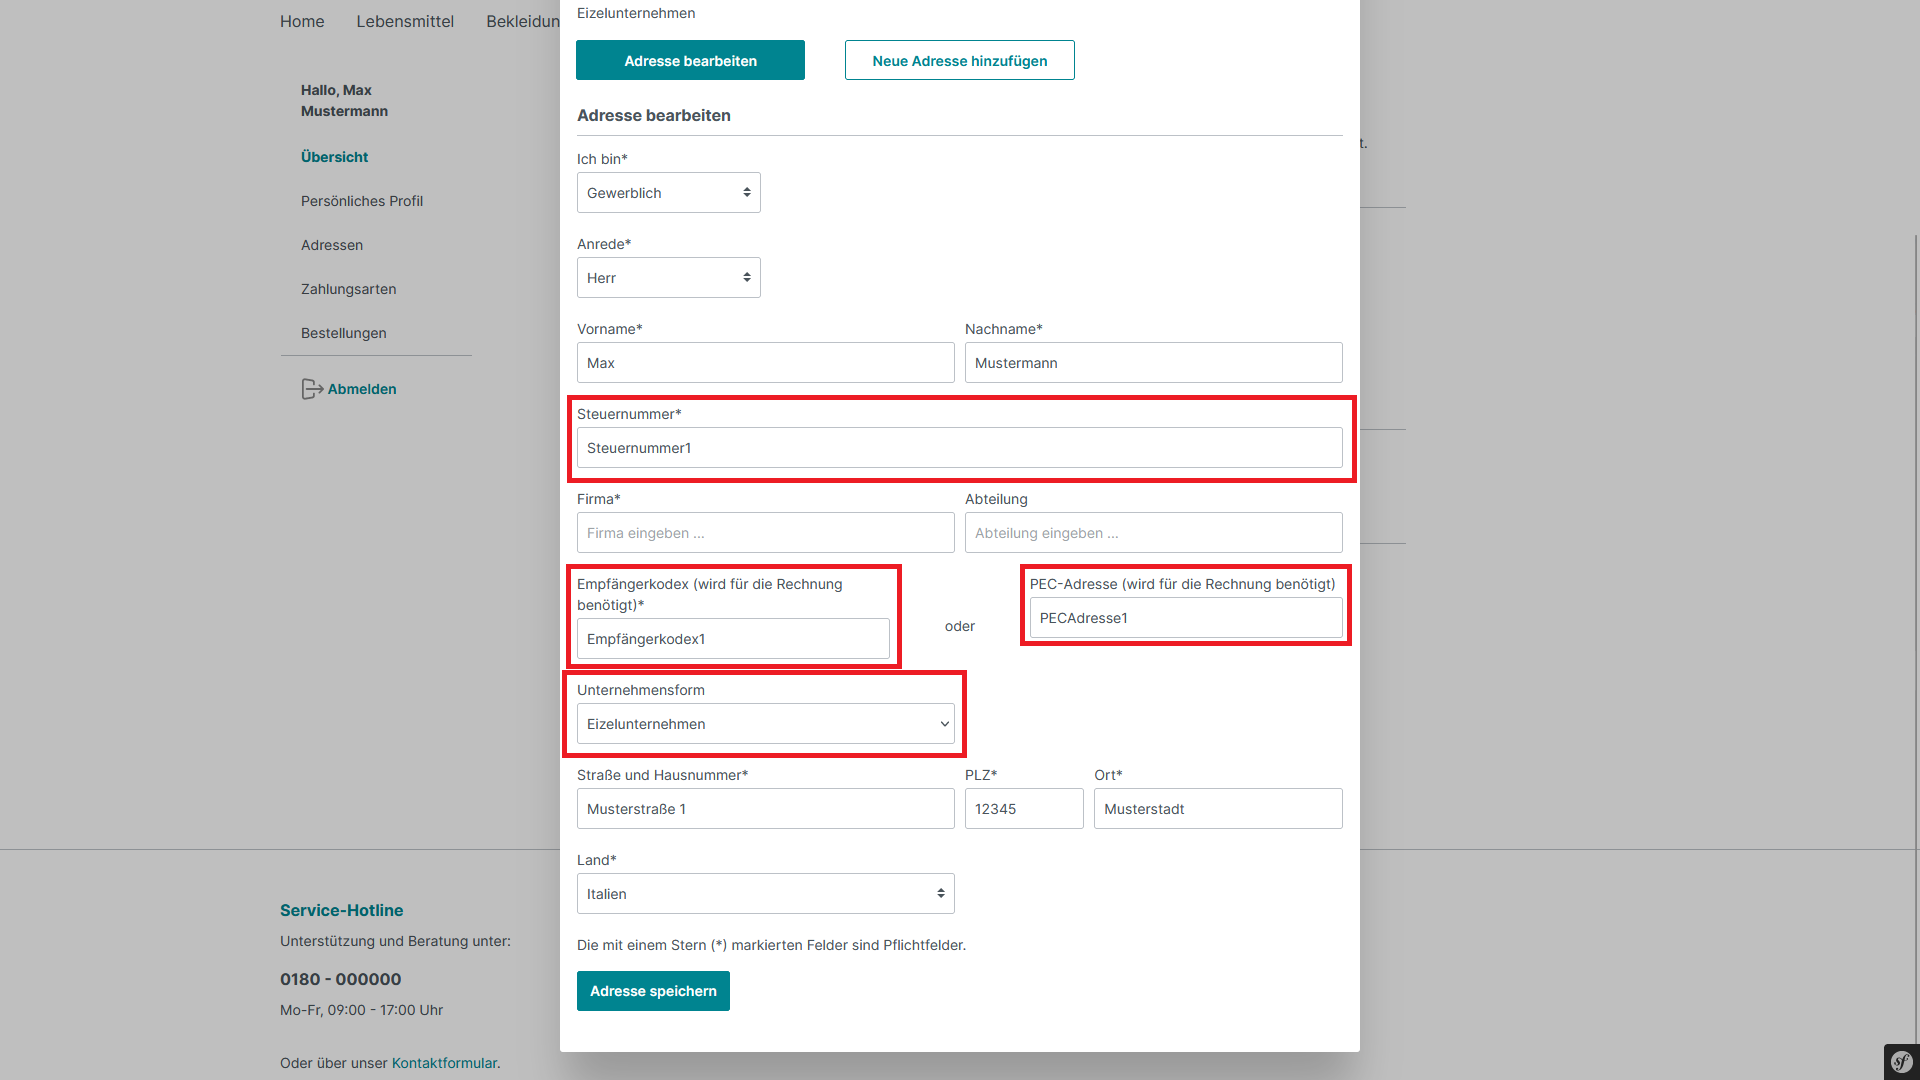The image size is (1920, 1080).
Task: Open the Anrede dropdown showing Herr
Action: (668, 278)
